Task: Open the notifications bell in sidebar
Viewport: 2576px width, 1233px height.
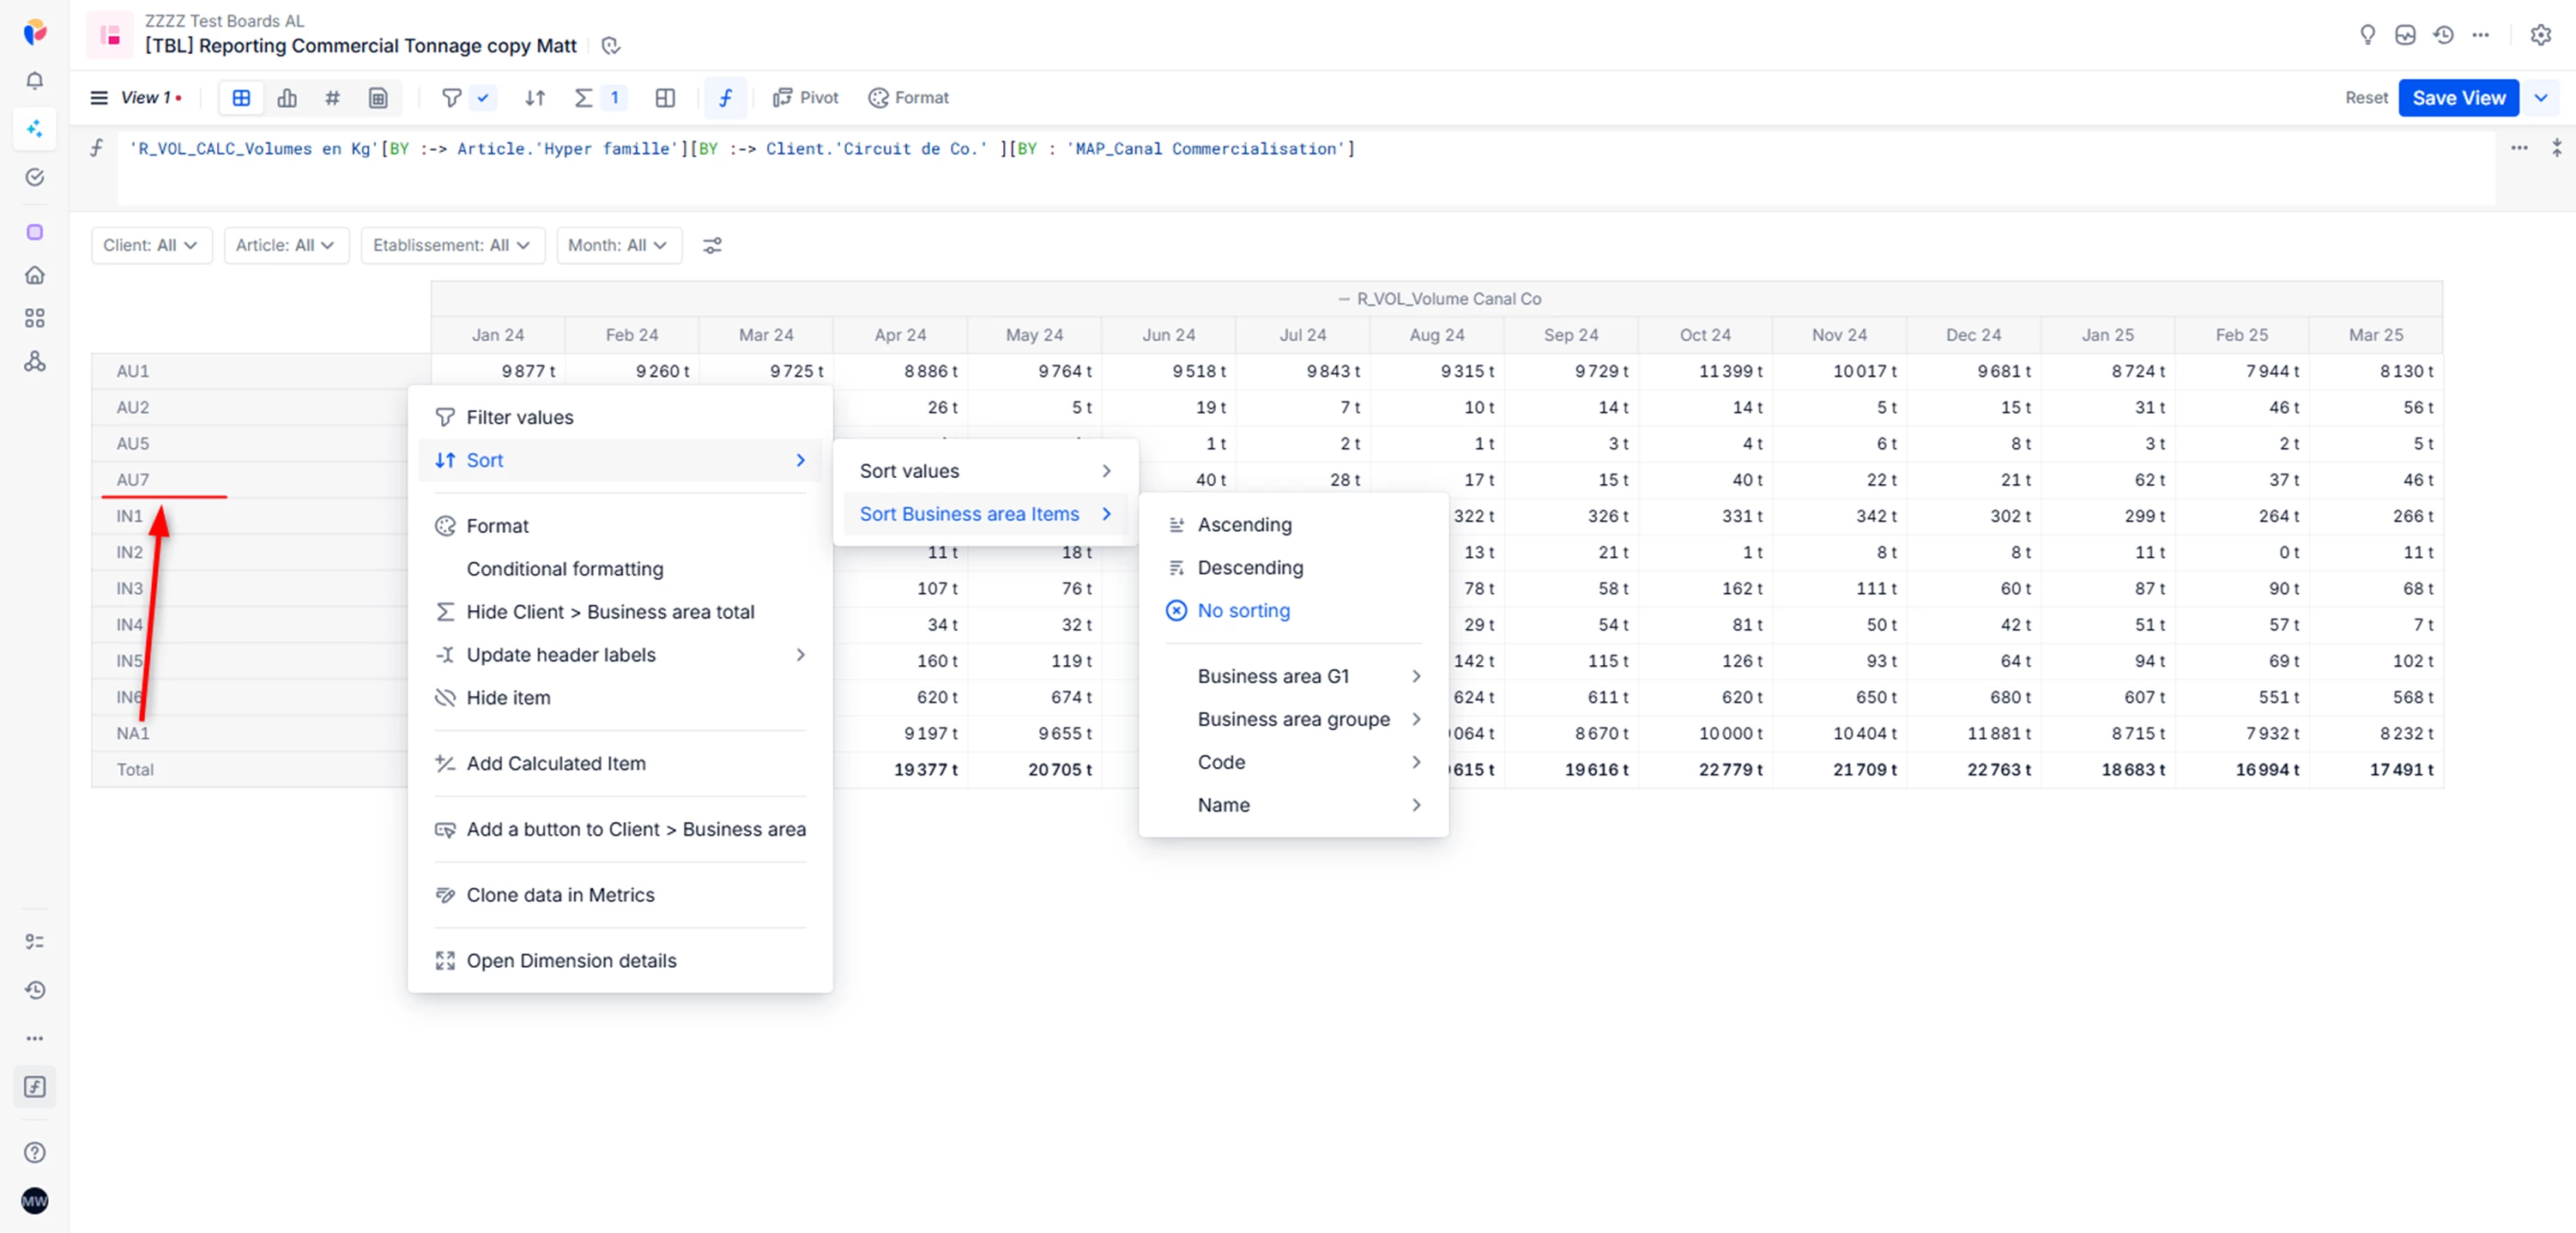Action: pyautogui.click(x=35, y=81)
